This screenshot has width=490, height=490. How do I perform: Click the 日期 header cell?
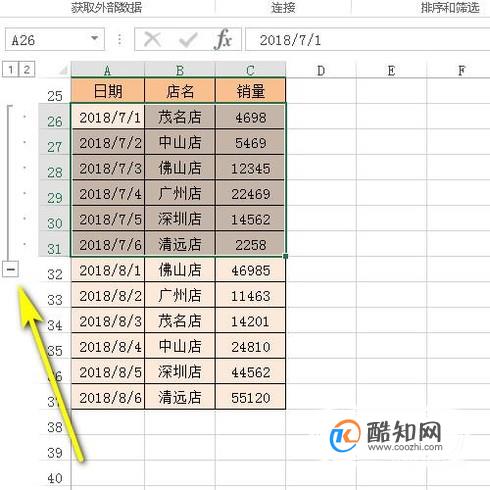pyautogui.click(x=108, y=91)
